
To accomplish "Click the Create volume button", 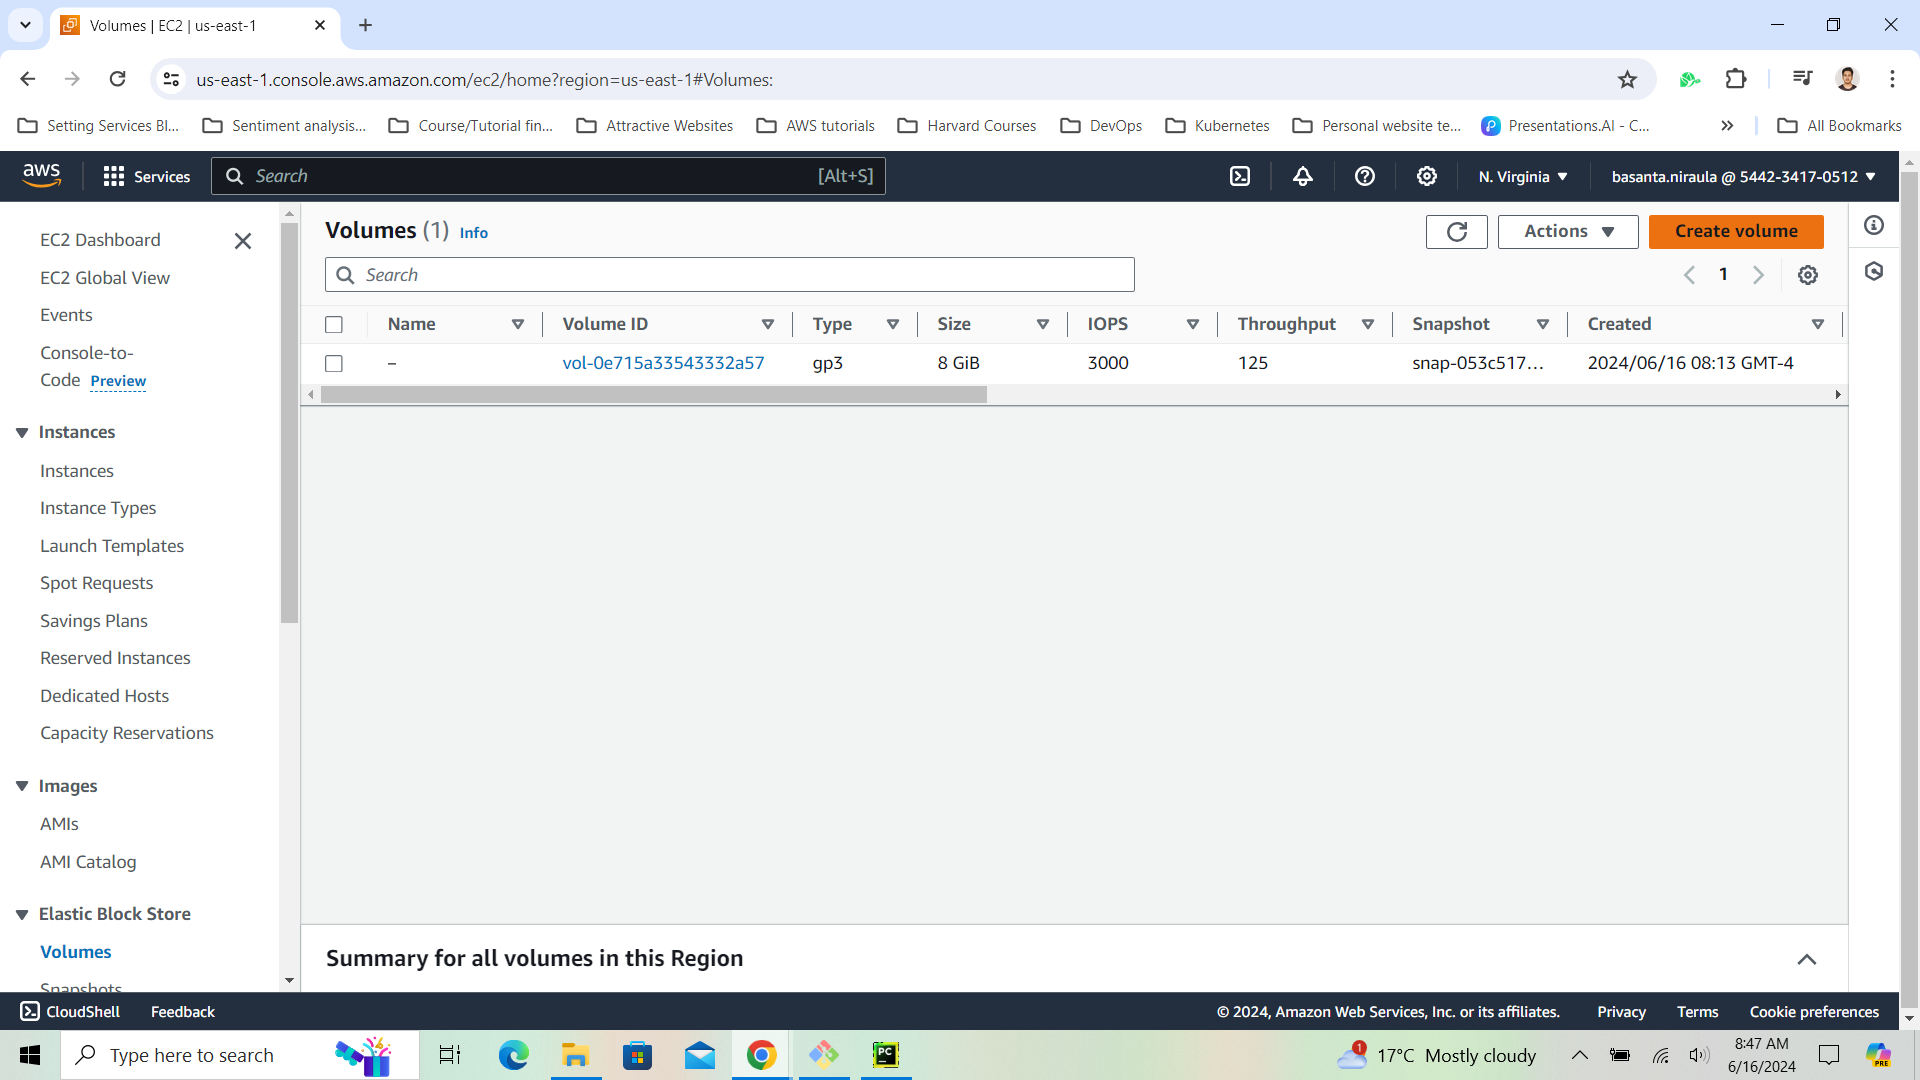I will 1736,231.
